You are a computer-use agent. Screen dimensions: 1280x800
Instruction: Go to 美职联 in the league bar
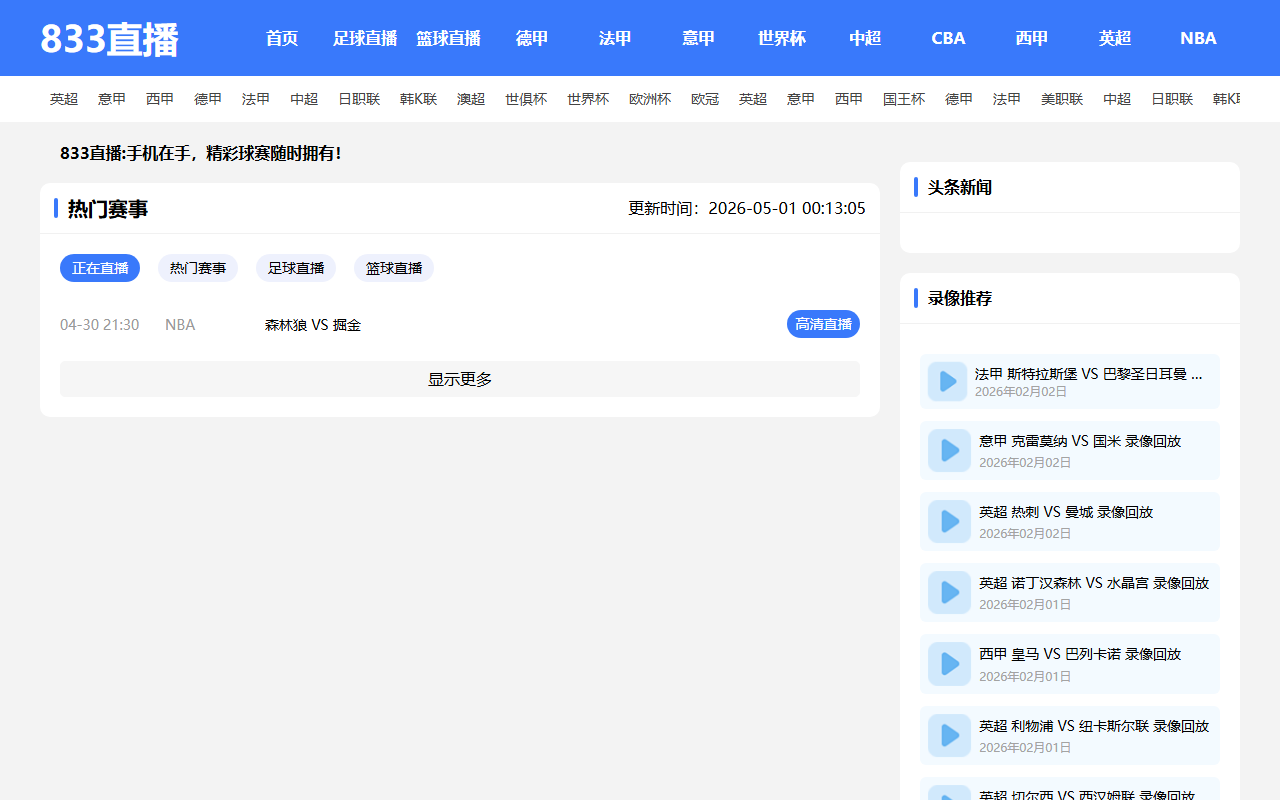[x=1062, y=99]
